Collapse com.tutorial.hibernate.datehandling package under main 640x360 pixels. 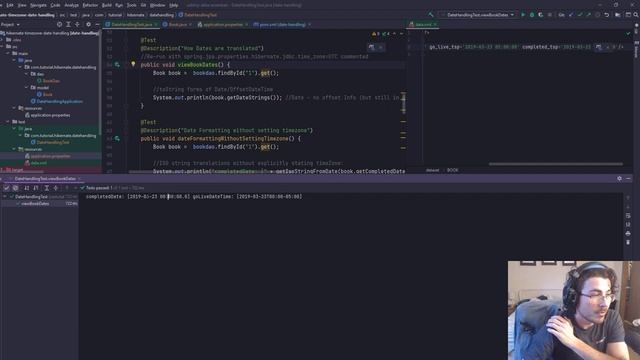tap(20, 67)
